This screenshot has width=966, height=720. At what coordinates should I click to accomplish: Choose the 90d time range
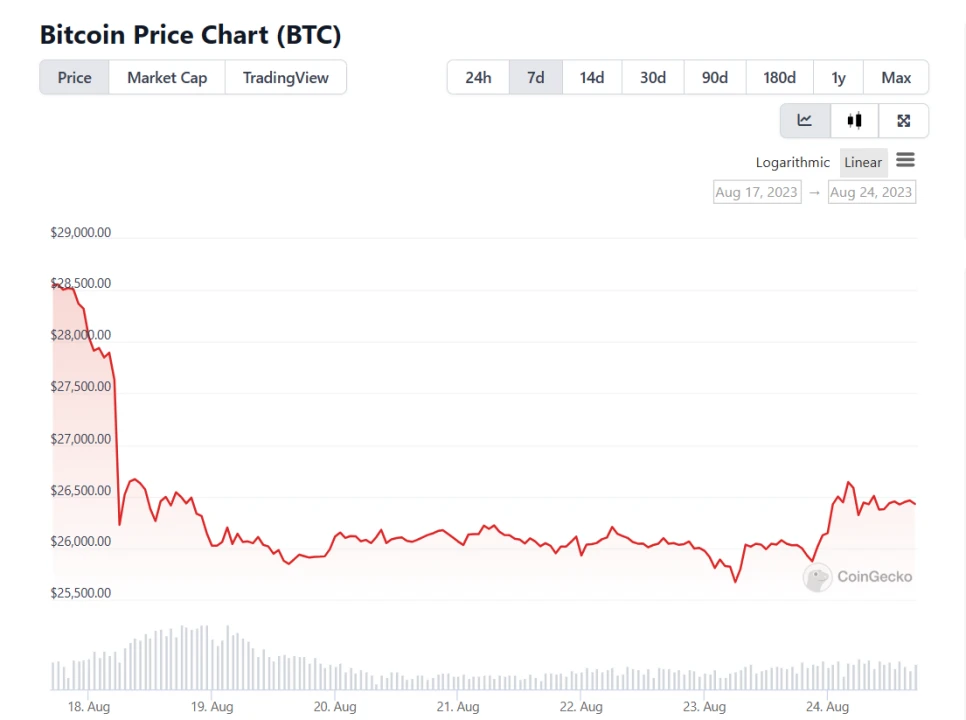click(x=715, y=78)
